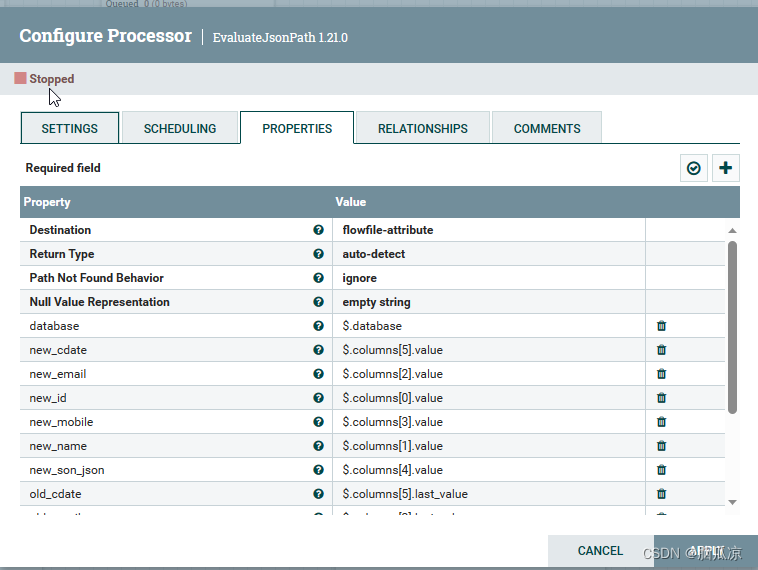The height and width of the screenshot is (570, 758).
Task: Open help icon for new_son_json property
Action: (318, 470)
